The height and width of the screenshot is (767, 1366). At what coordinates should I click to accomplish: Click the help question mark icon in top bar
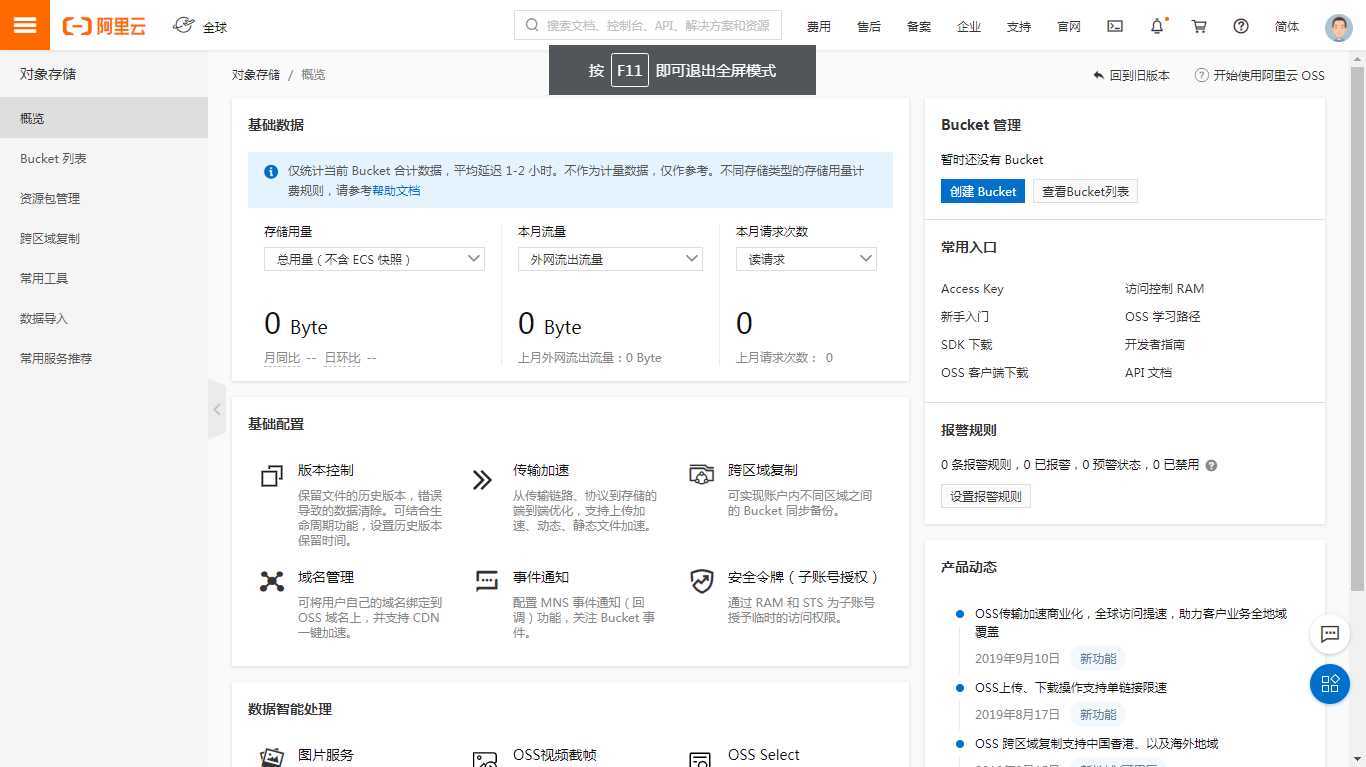(1241, 26)
